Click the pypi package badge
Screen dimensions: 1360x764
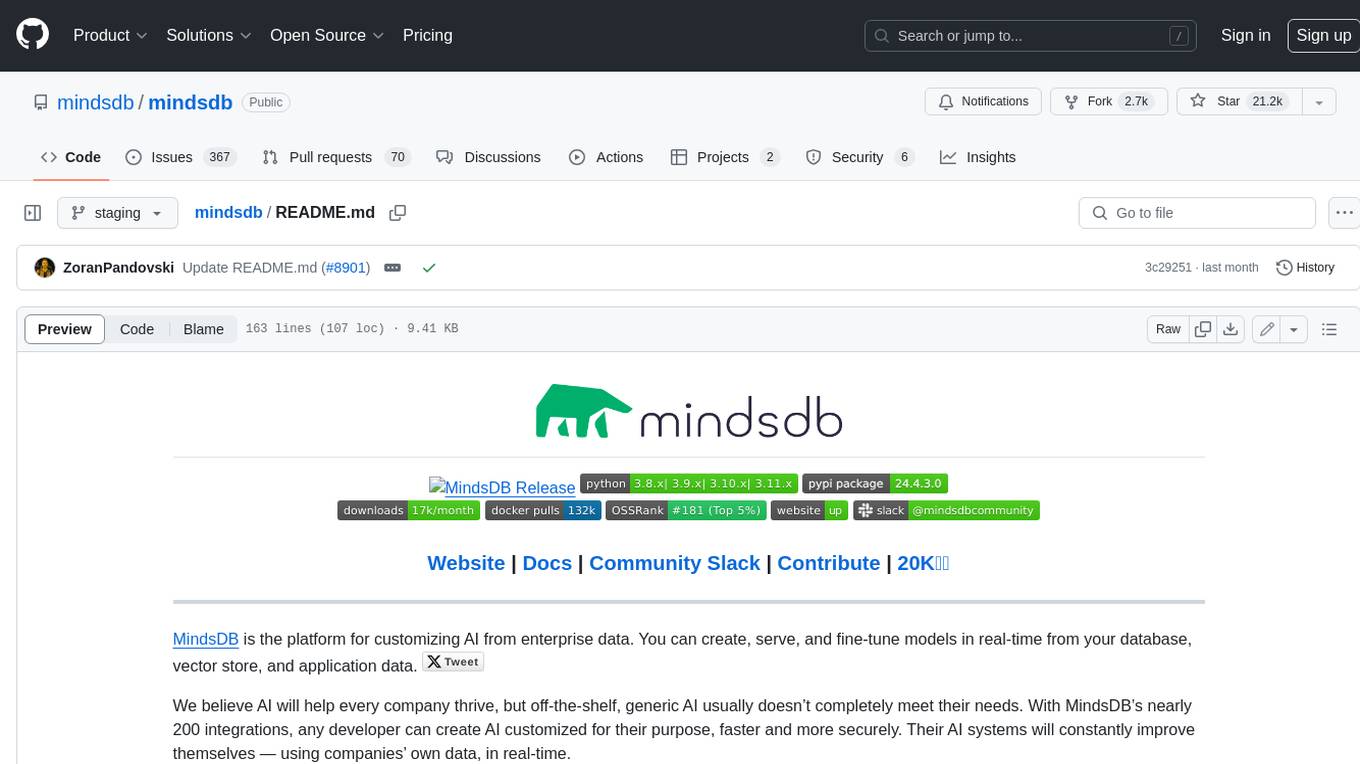coord(874,483)
